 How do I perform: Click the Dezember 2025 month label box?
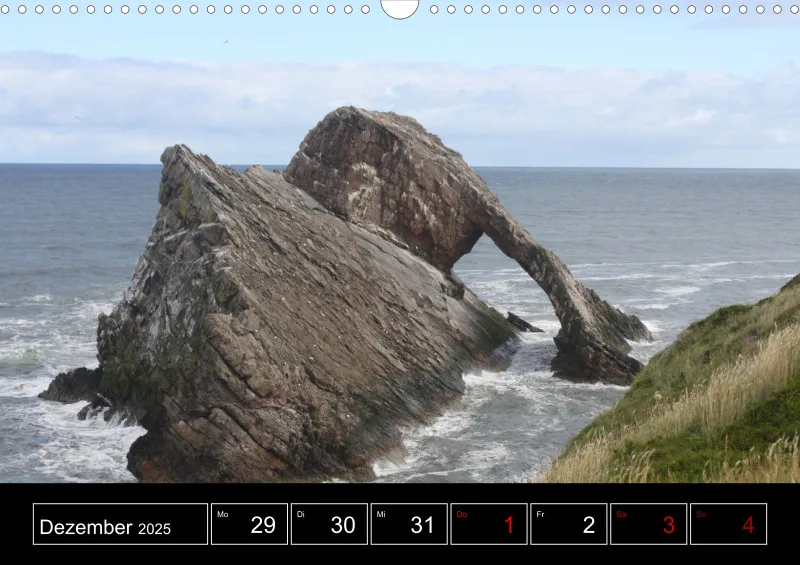[120, 524]
